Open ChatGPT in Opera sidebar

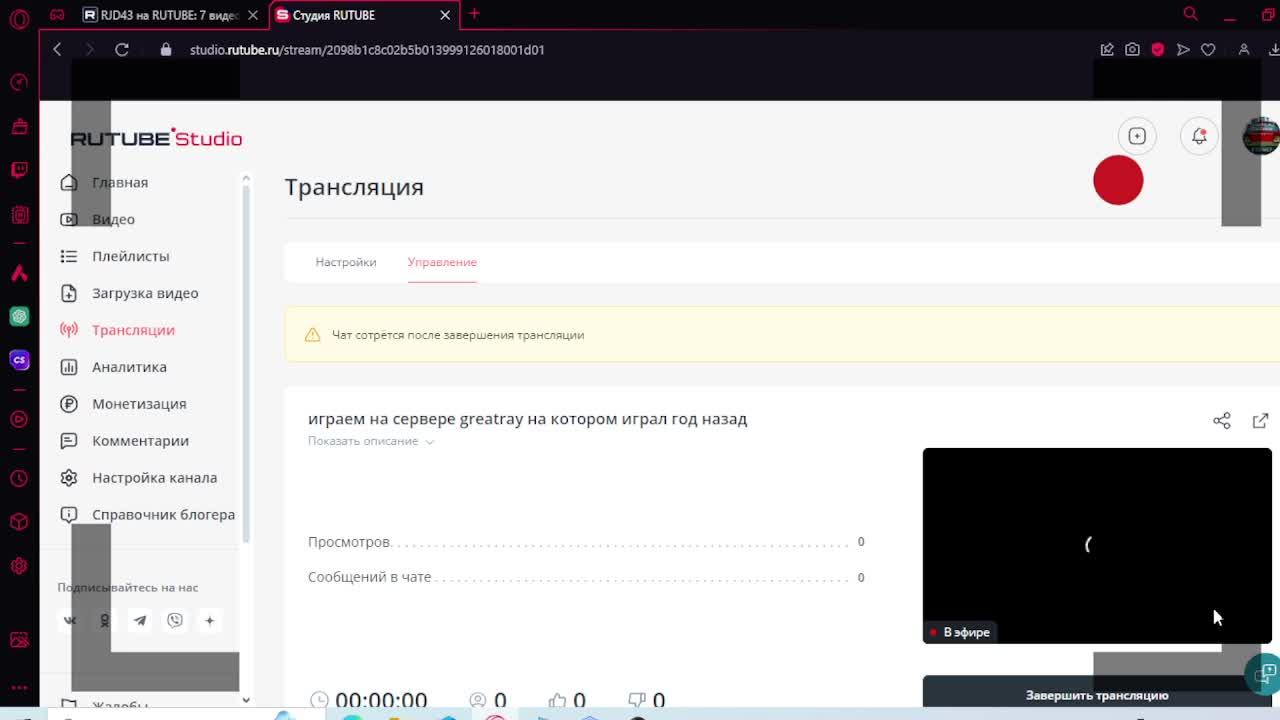pos(19,316)
